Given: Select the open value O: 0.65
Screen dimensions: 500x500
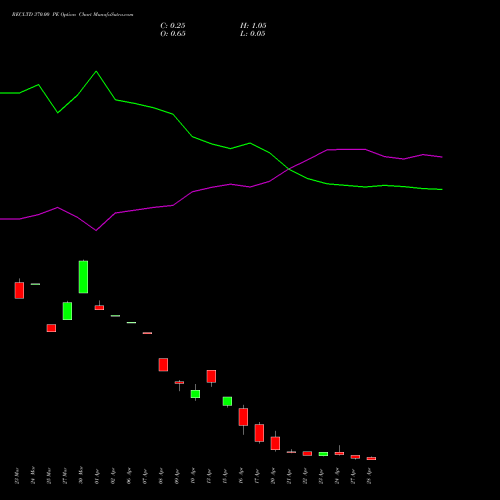Looking at the screenshot, I should point(173,34).
